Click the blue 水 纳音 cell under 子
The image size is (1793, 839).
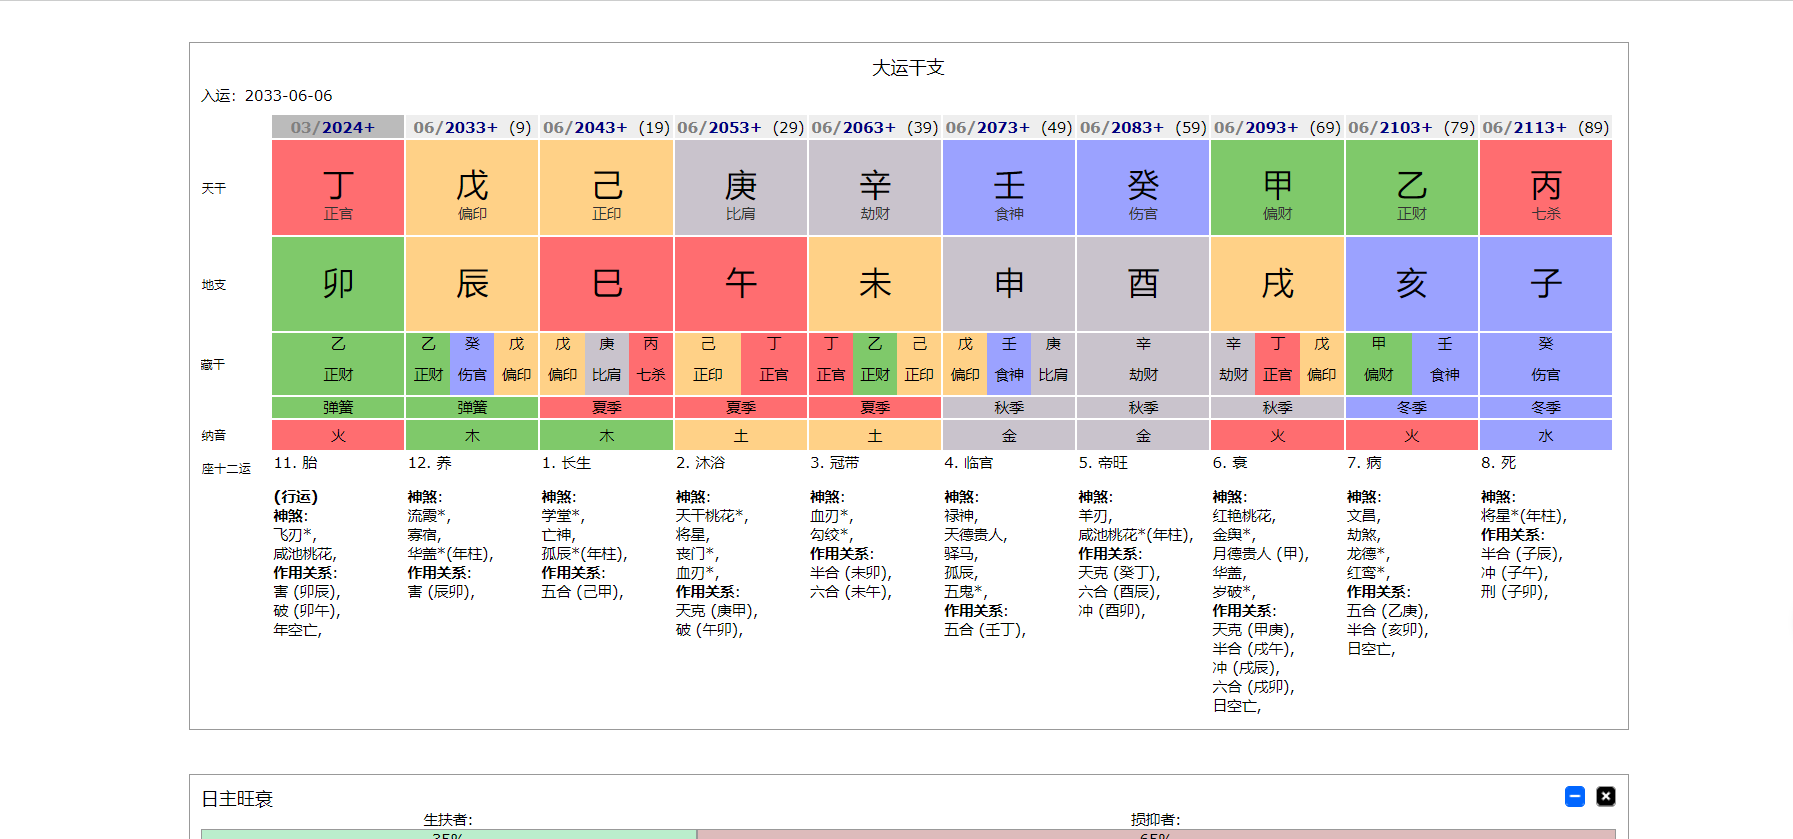point(1546,436)
